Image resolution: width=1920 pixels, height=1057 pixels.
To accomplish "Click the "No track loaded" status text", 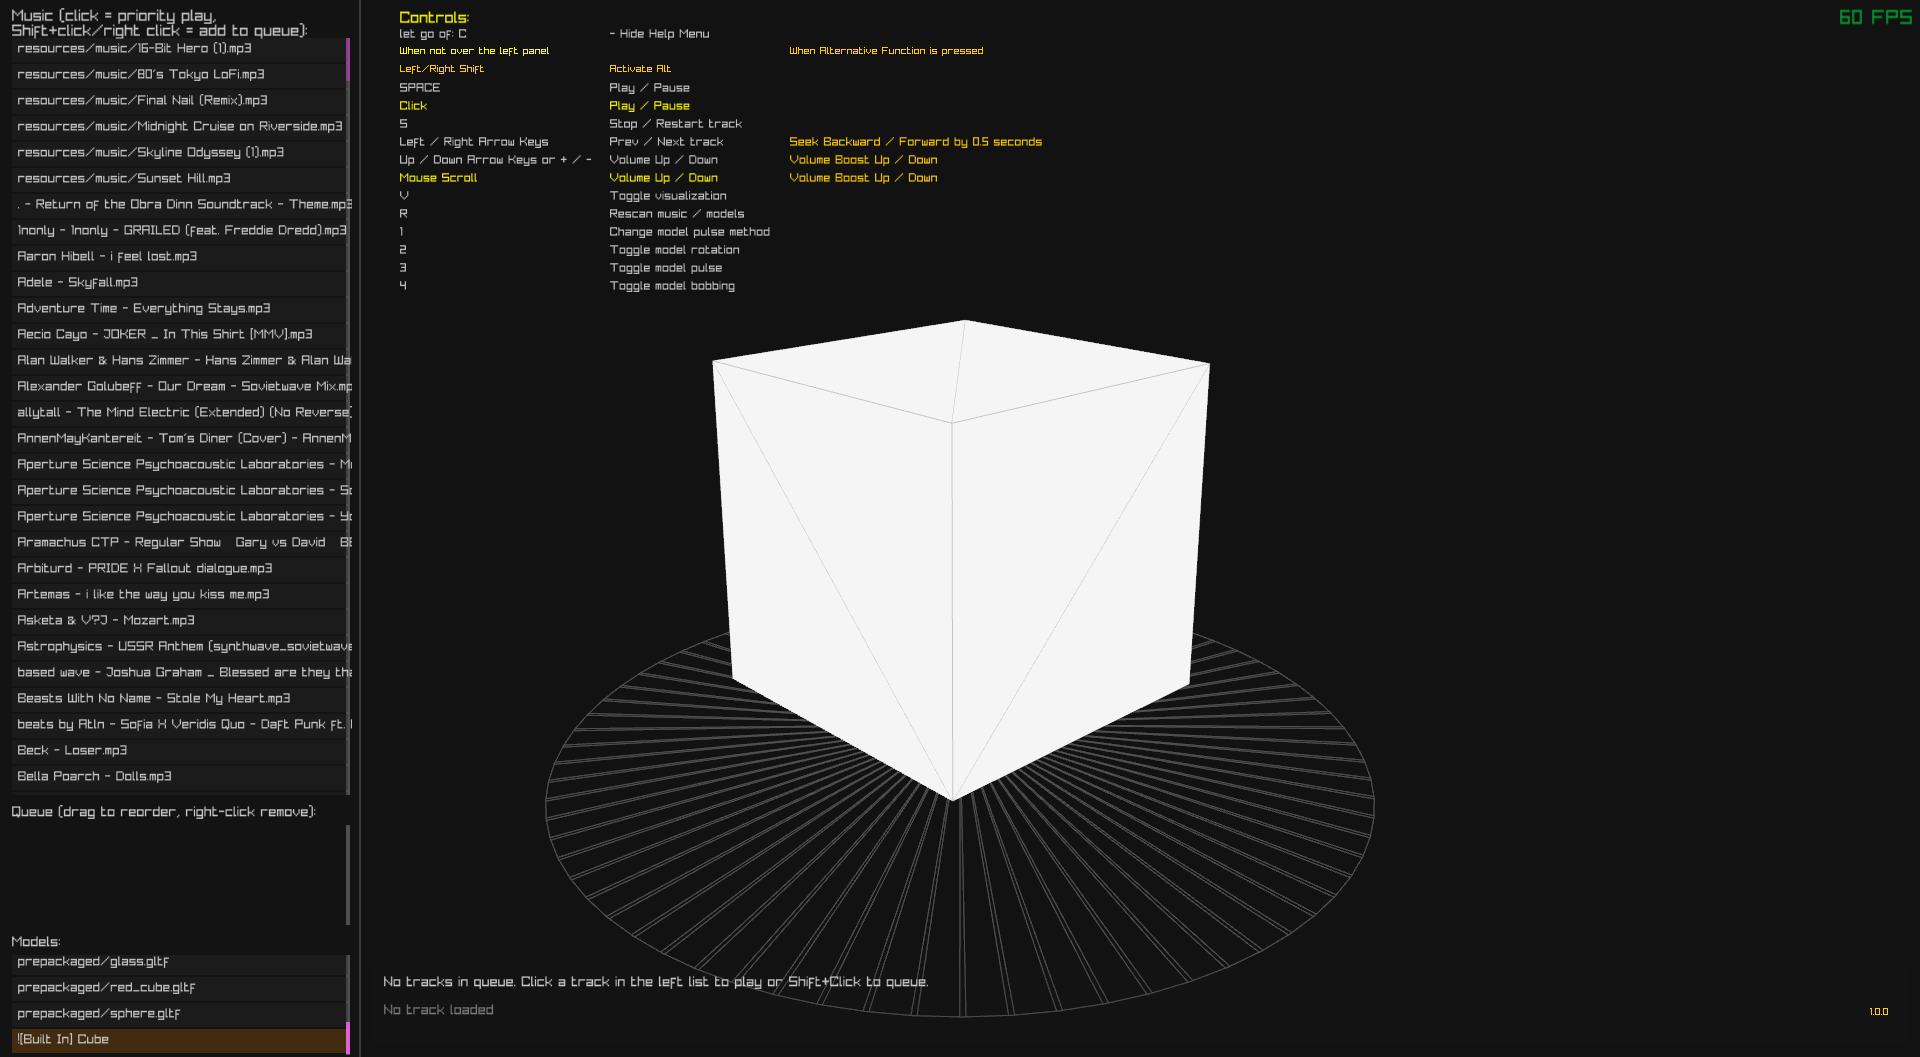I will [x=438, y=1010].
